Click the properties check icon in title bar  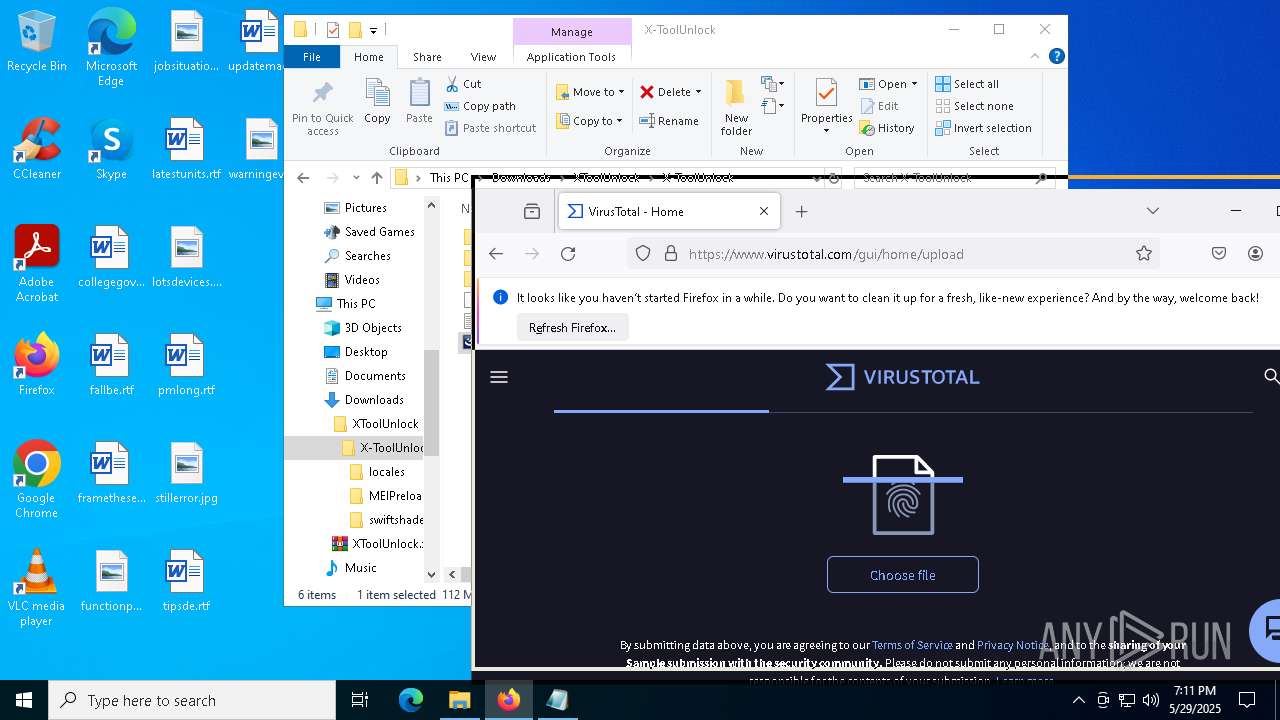click(333, 30)
